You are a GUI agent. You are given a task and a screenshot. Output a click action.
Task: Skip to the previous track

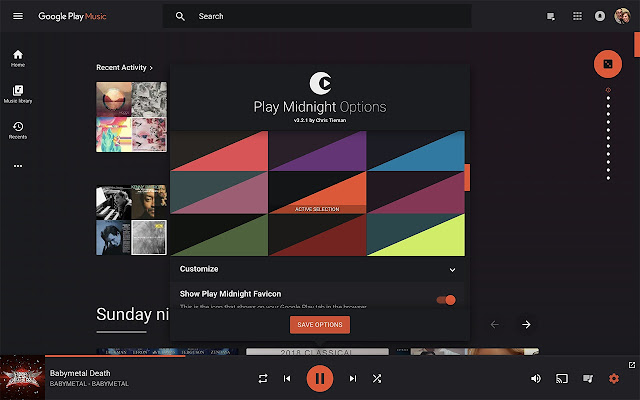tap(287, 379)
